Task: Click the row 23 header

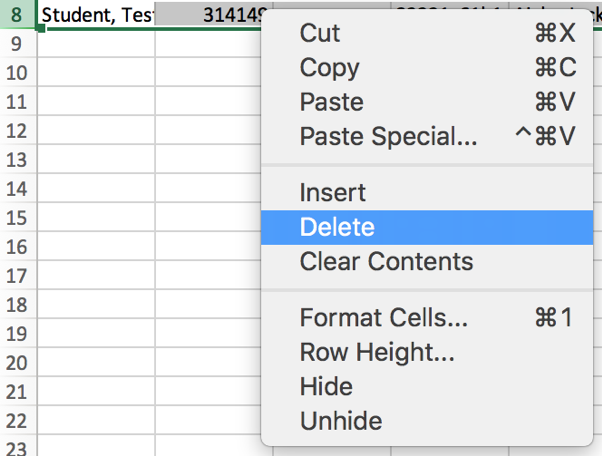Action: click(x=16, y=448)
